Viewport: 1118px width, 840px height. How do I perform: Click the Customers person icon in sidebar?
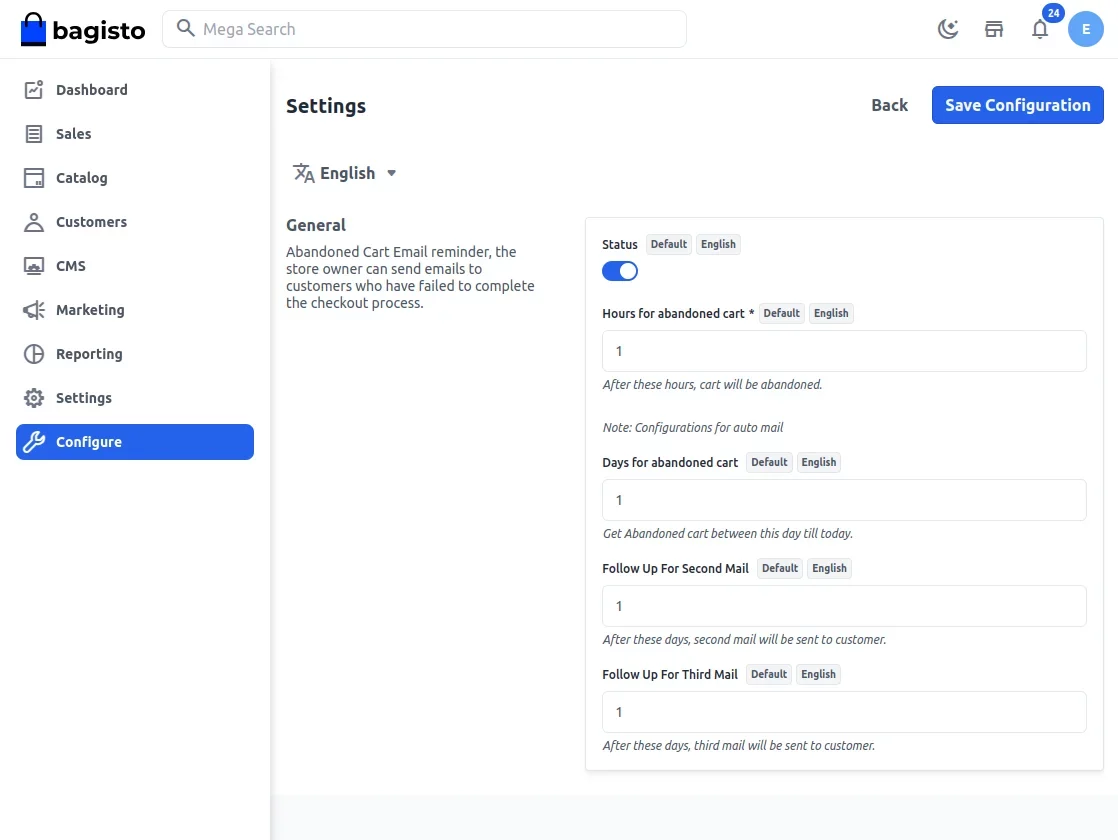(x=34, y=222)
